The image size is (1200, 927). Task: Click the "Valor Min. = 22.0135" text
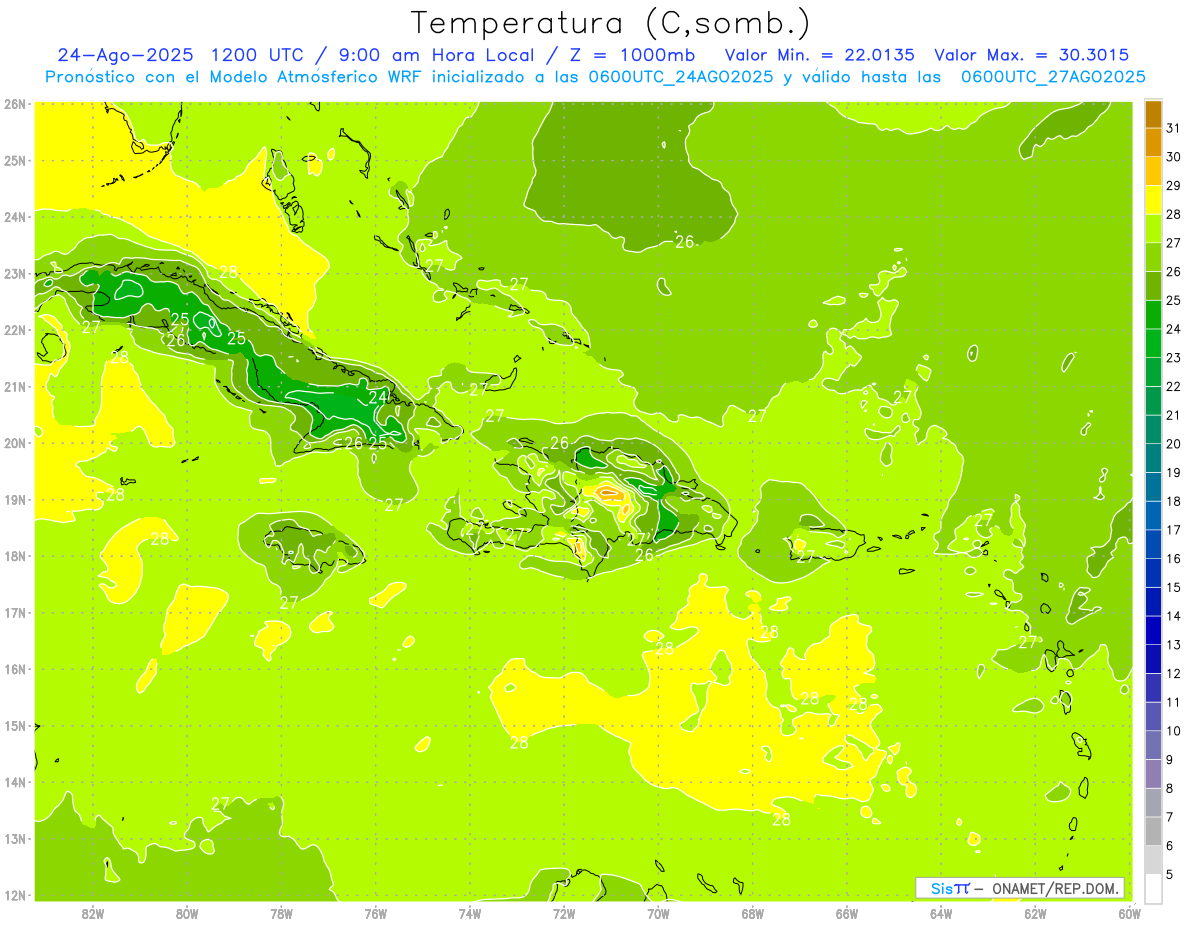click(822, 55)
